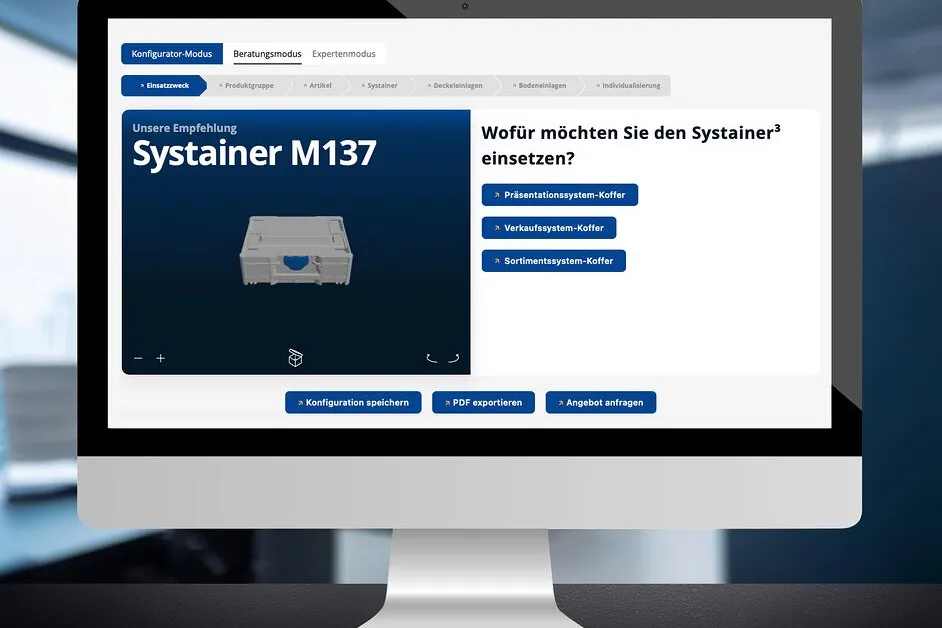Go to the Produktgruppe step
This screenshot has width=942, height=628.
[246, 85]
